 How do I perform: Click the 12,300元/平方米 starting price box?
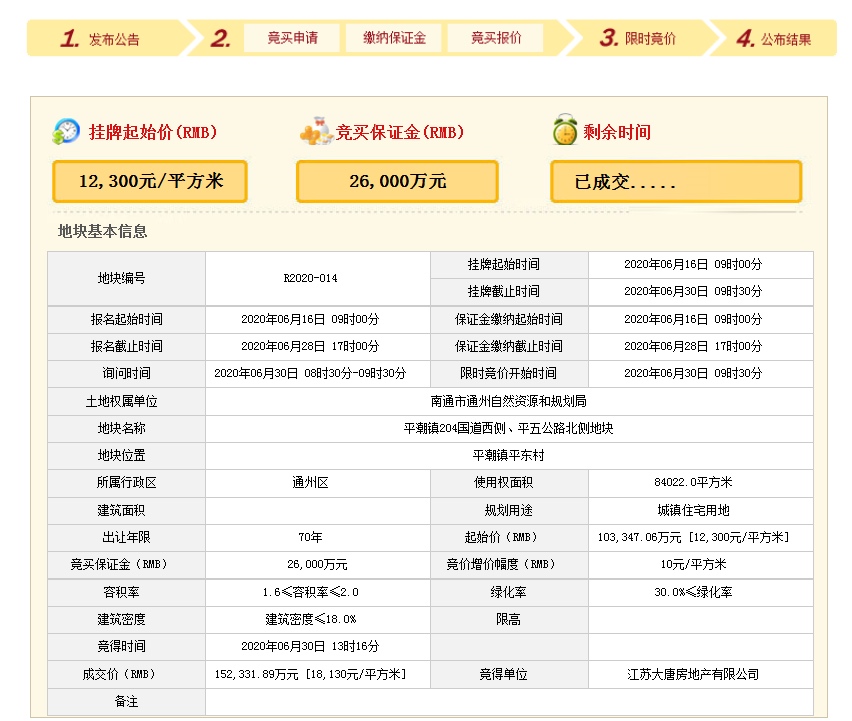150,182
